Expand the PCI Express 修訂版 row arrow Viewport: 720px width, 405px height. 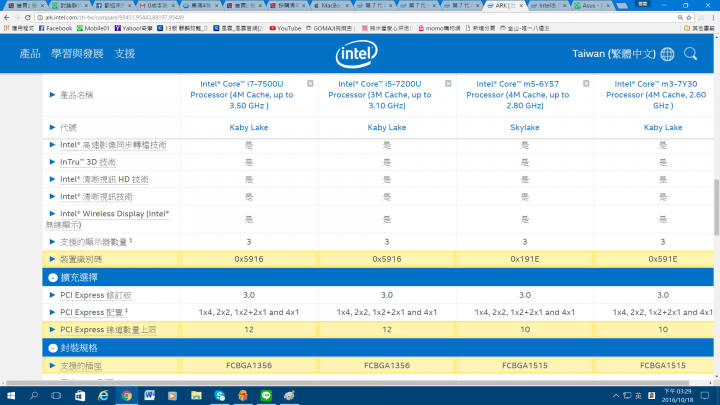[52, 295]
